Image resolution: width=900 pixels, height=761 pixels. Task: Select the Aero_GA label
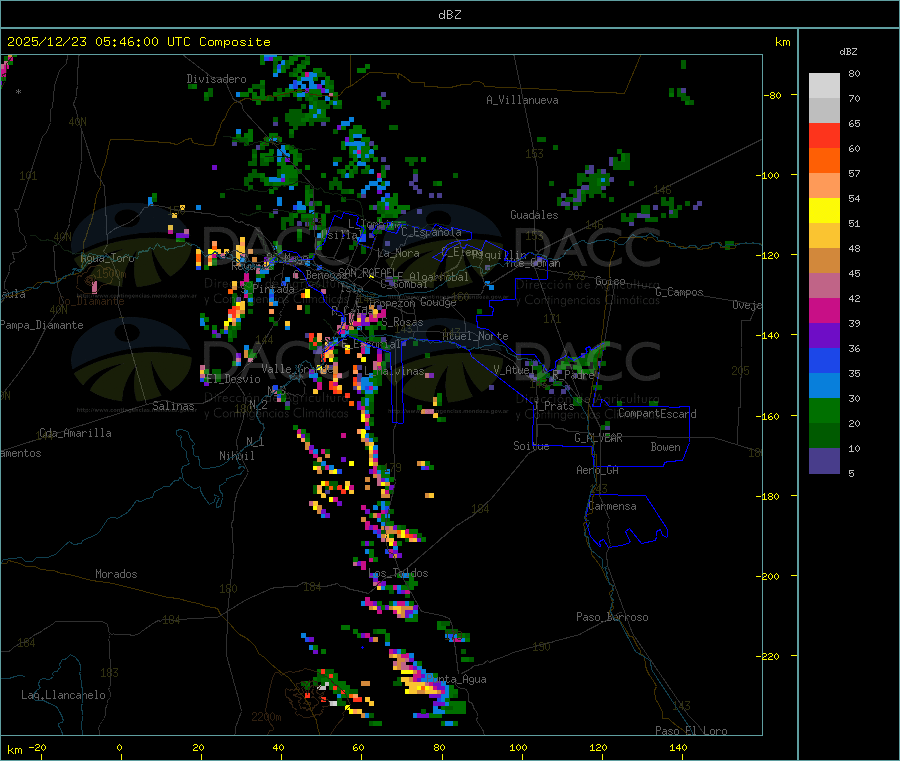coord(598,470)
